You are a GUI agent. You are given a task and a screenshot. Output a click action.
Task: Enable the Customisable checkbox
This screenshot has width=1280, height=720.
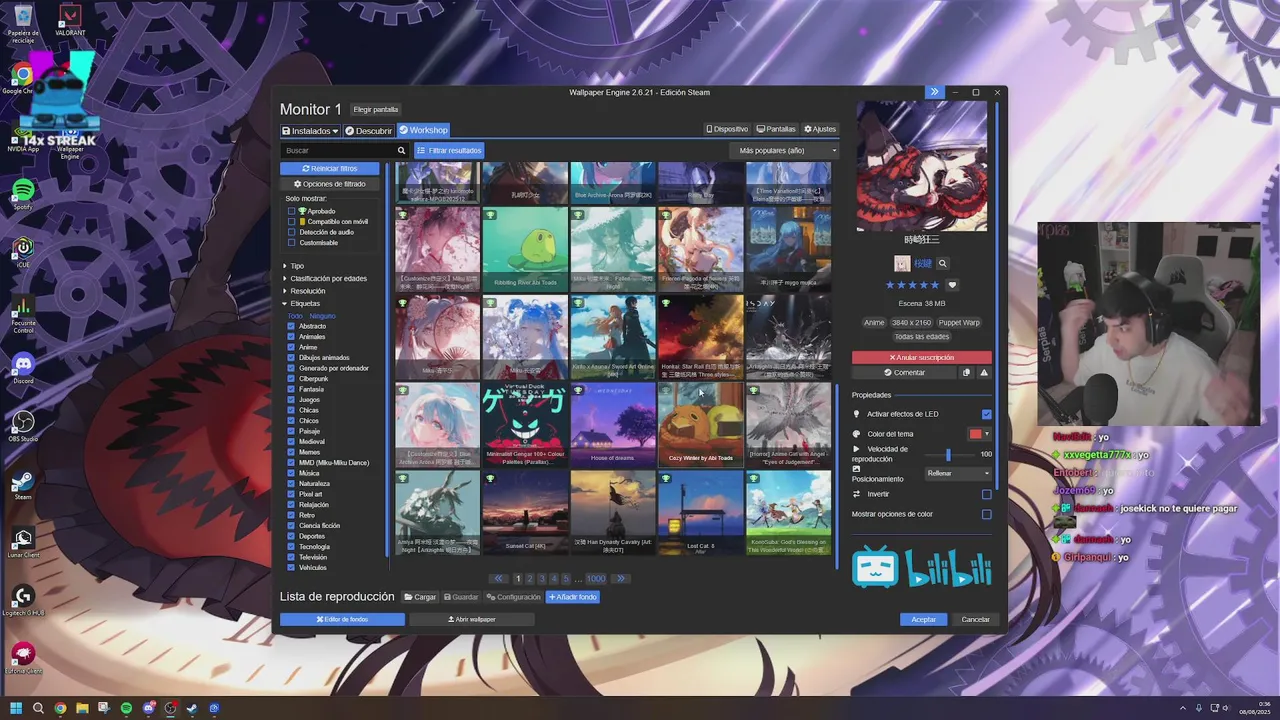click(x=292, y=243)
